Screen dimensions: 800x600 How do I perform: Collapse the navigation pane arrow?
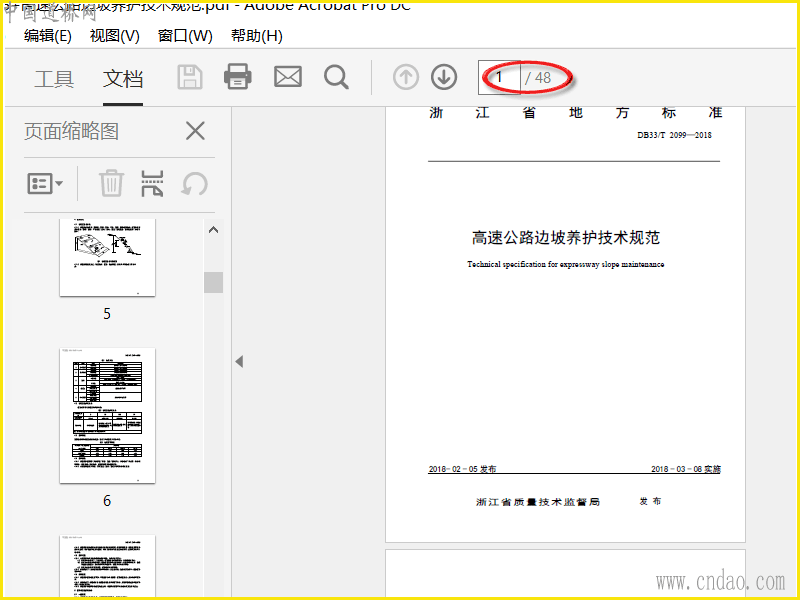click(239, 361)
